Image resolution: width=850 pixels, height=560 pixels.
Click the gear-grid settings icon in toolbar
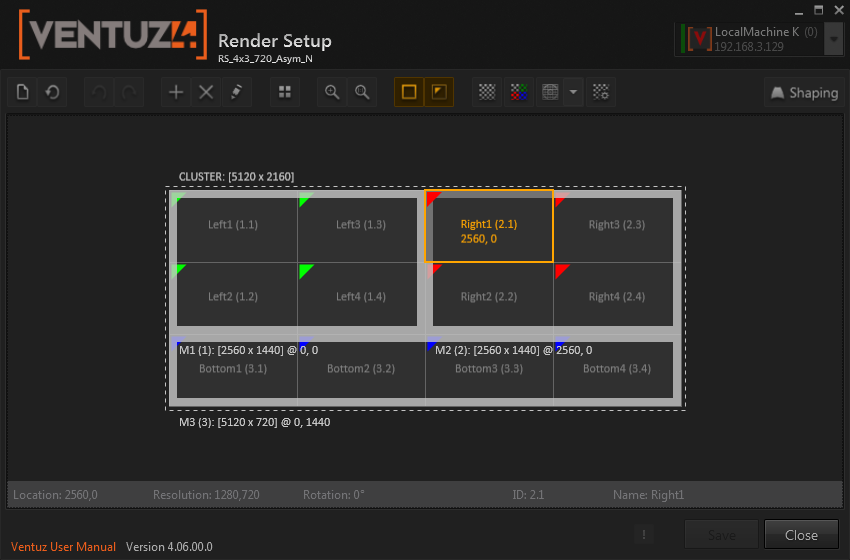[600, 92]
